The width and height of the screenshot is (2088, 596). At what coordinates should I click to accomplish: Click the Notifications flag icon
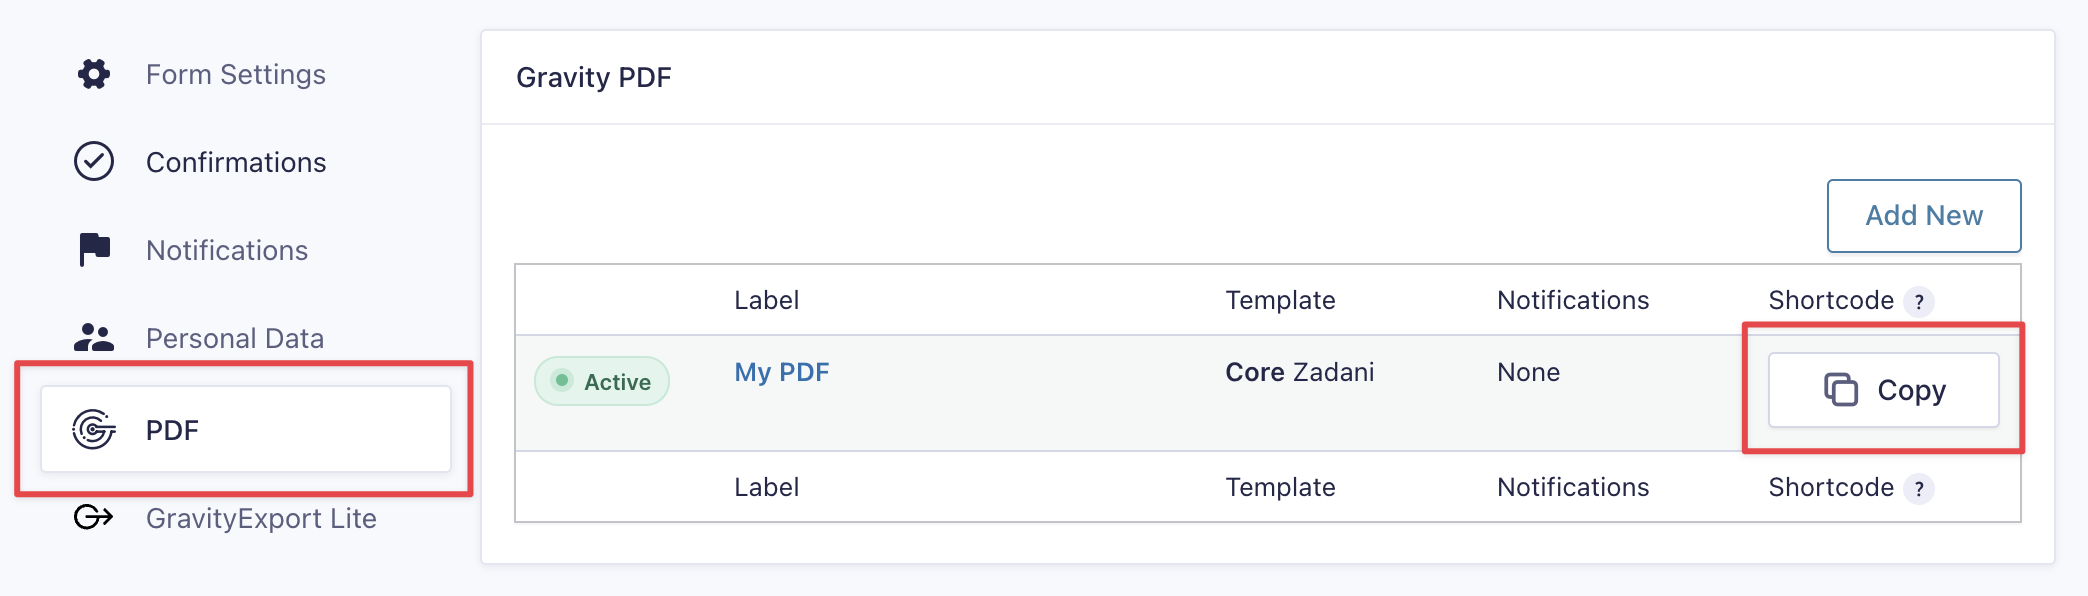(x=92, y=249)
